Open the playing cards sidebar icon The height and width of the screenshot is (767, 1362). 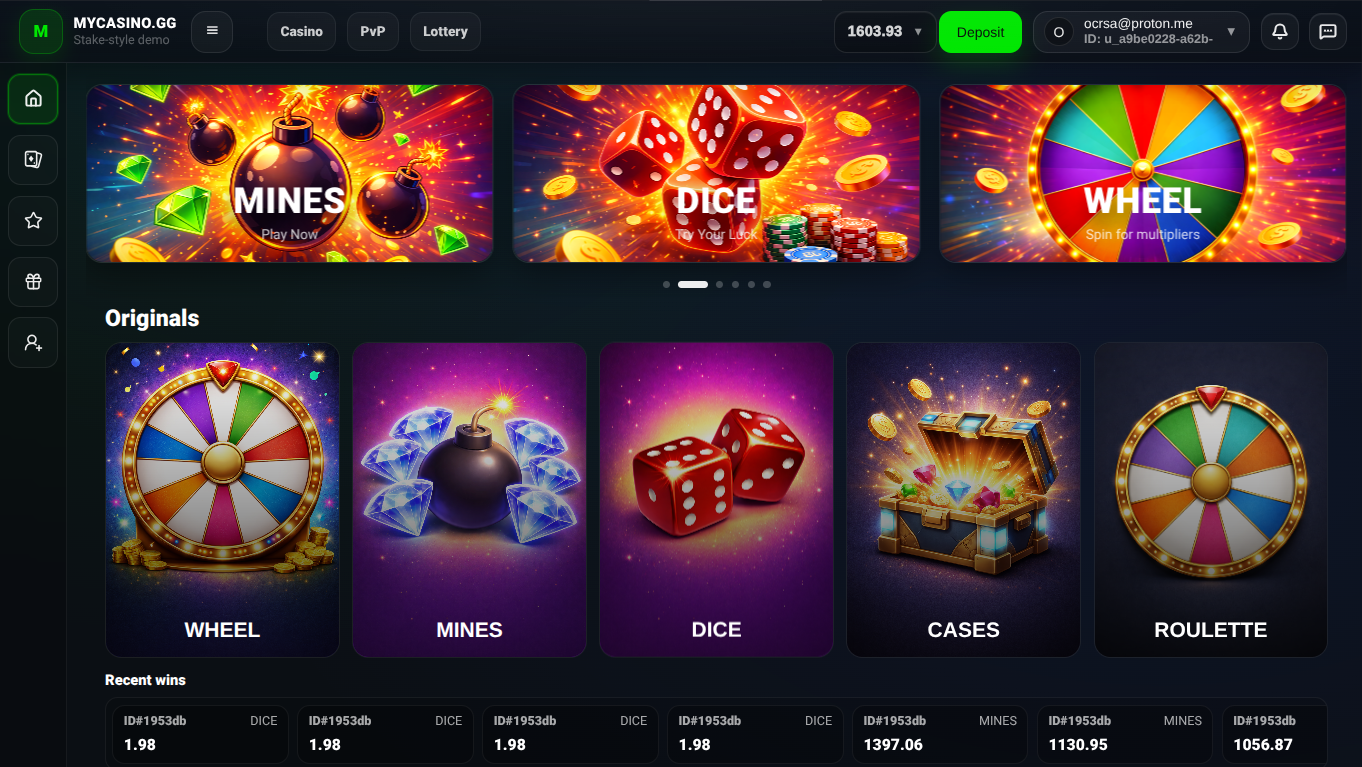(33, 160)
